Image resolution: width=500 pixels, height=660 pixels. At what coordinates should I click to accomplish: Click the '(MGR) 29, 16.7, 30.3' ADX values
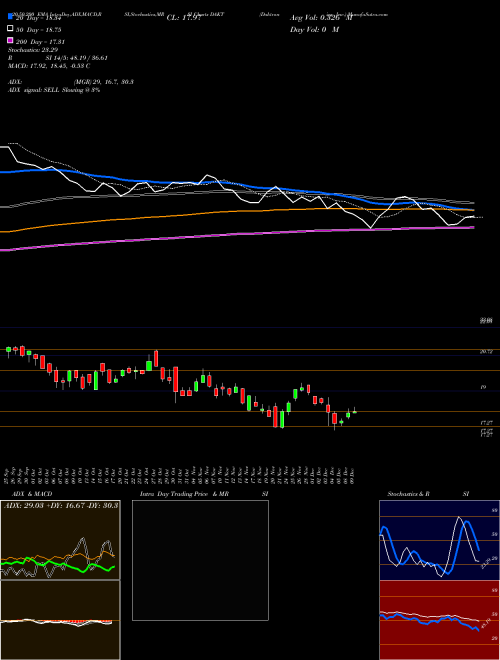(x=104, y=82)
